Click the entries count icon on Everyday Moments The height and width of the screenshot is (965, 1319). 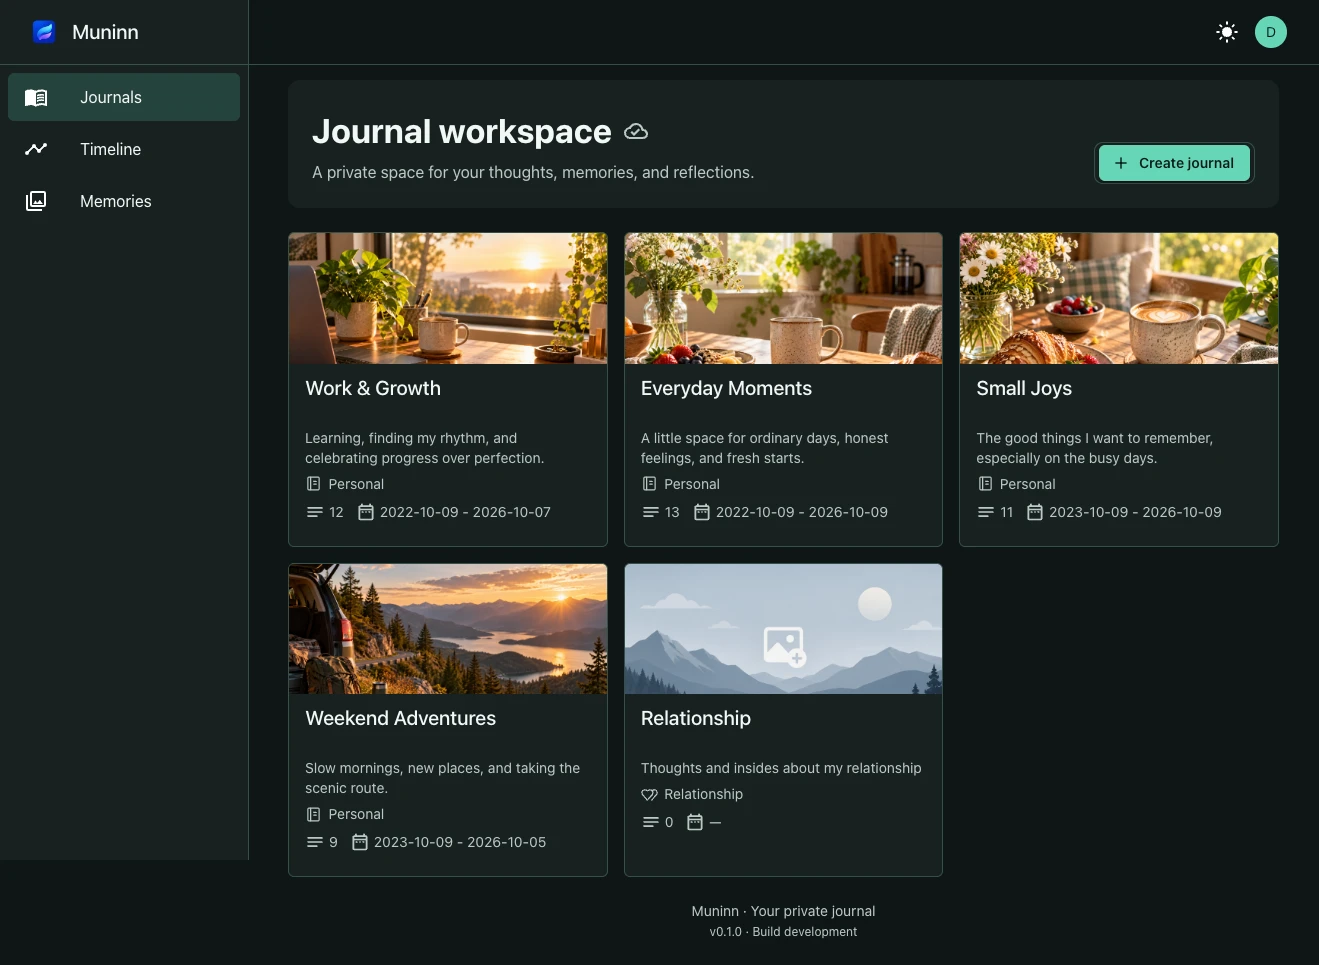coord(650,512)
